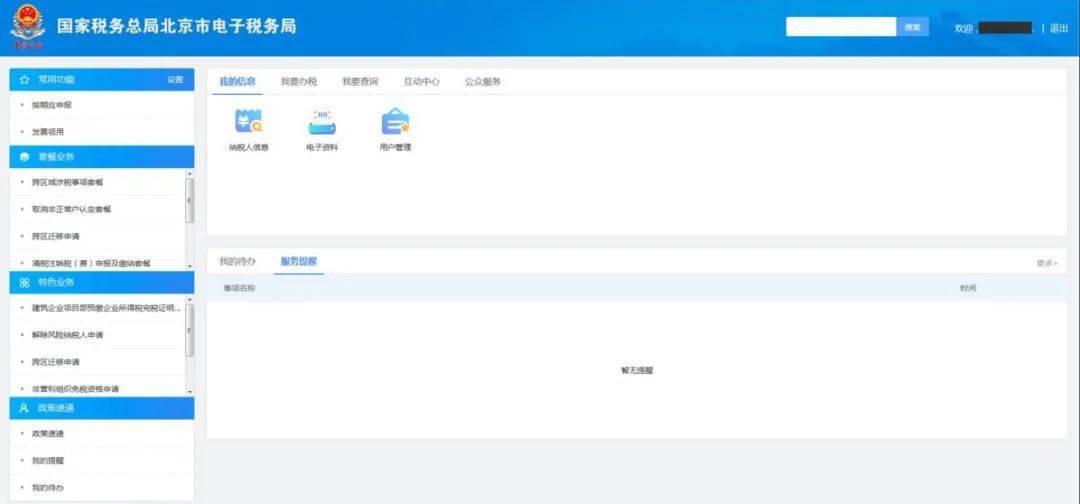1080x504 pixels.
Task: Switch to the 我要办税 tab
Action: (299, 81)
